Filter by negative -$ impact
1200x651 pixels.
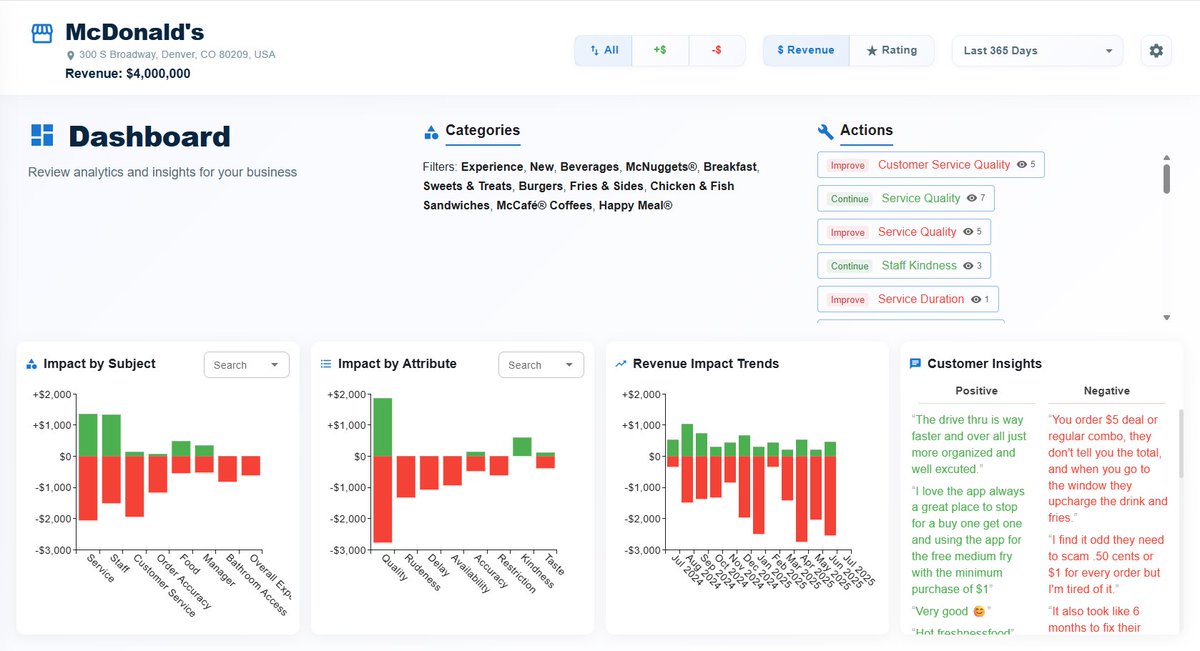tap(717, 51)
